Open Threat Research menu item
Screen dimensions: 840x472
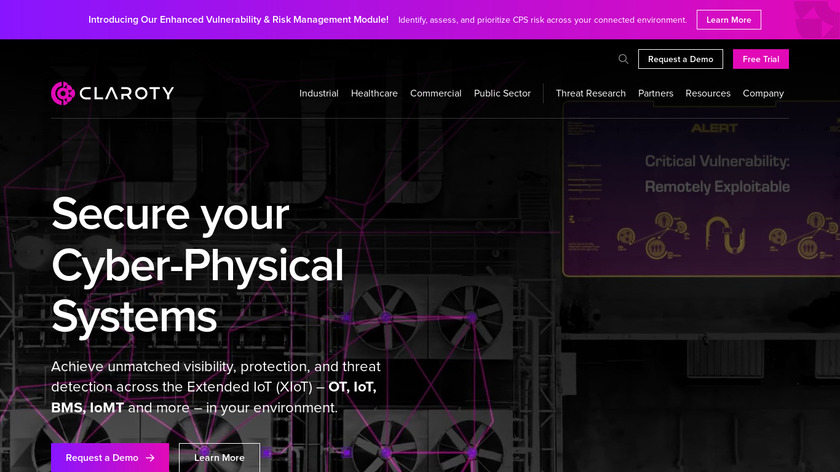coord(590,93)
